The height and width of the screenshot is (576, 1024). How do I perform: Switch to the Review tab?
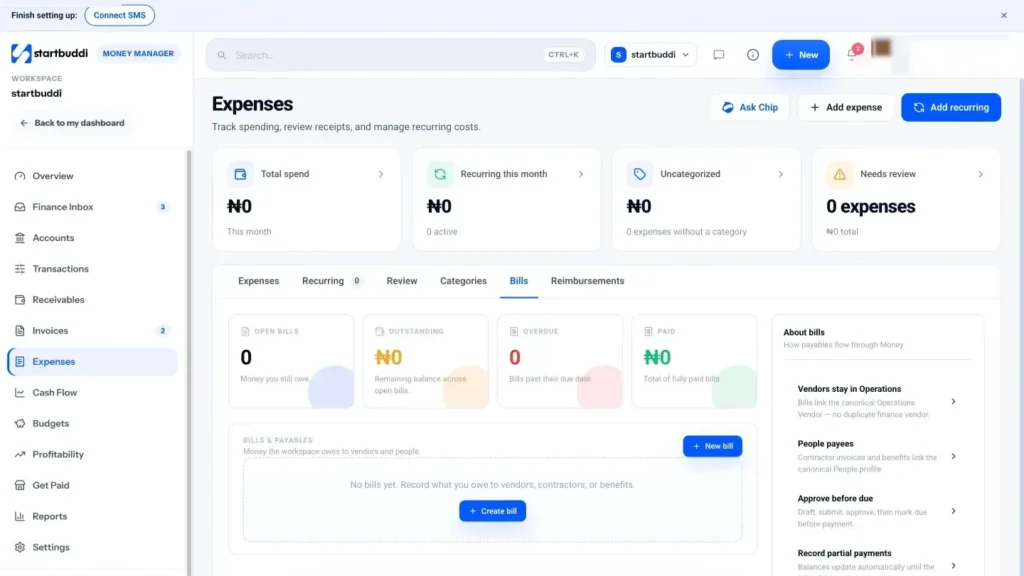tap(402, 281)
